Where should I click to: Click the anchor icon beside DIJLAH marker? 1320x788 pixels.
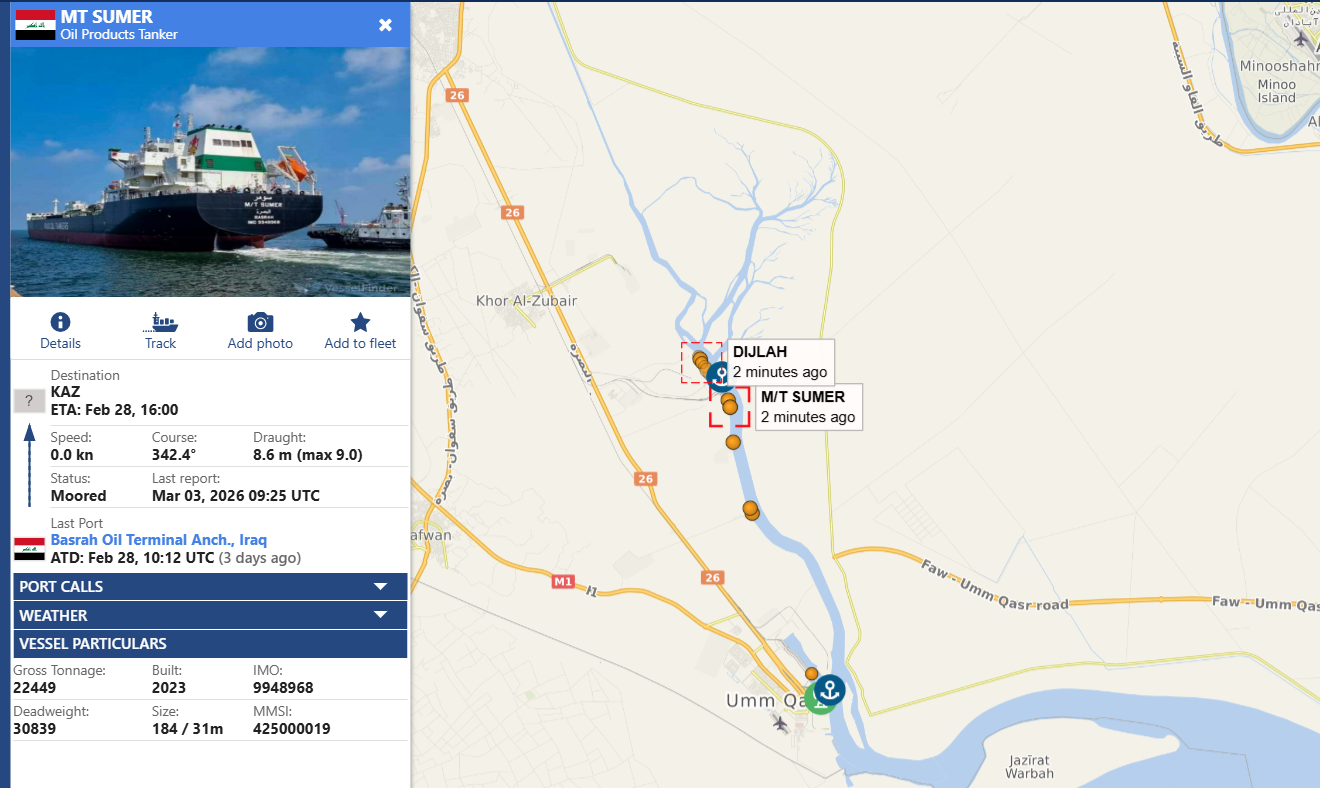(x=719, y=375)
